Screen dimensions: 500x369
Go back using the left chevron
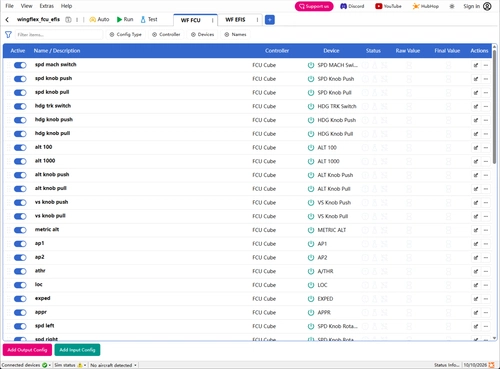pyautogui.click(x=7, y=20)
